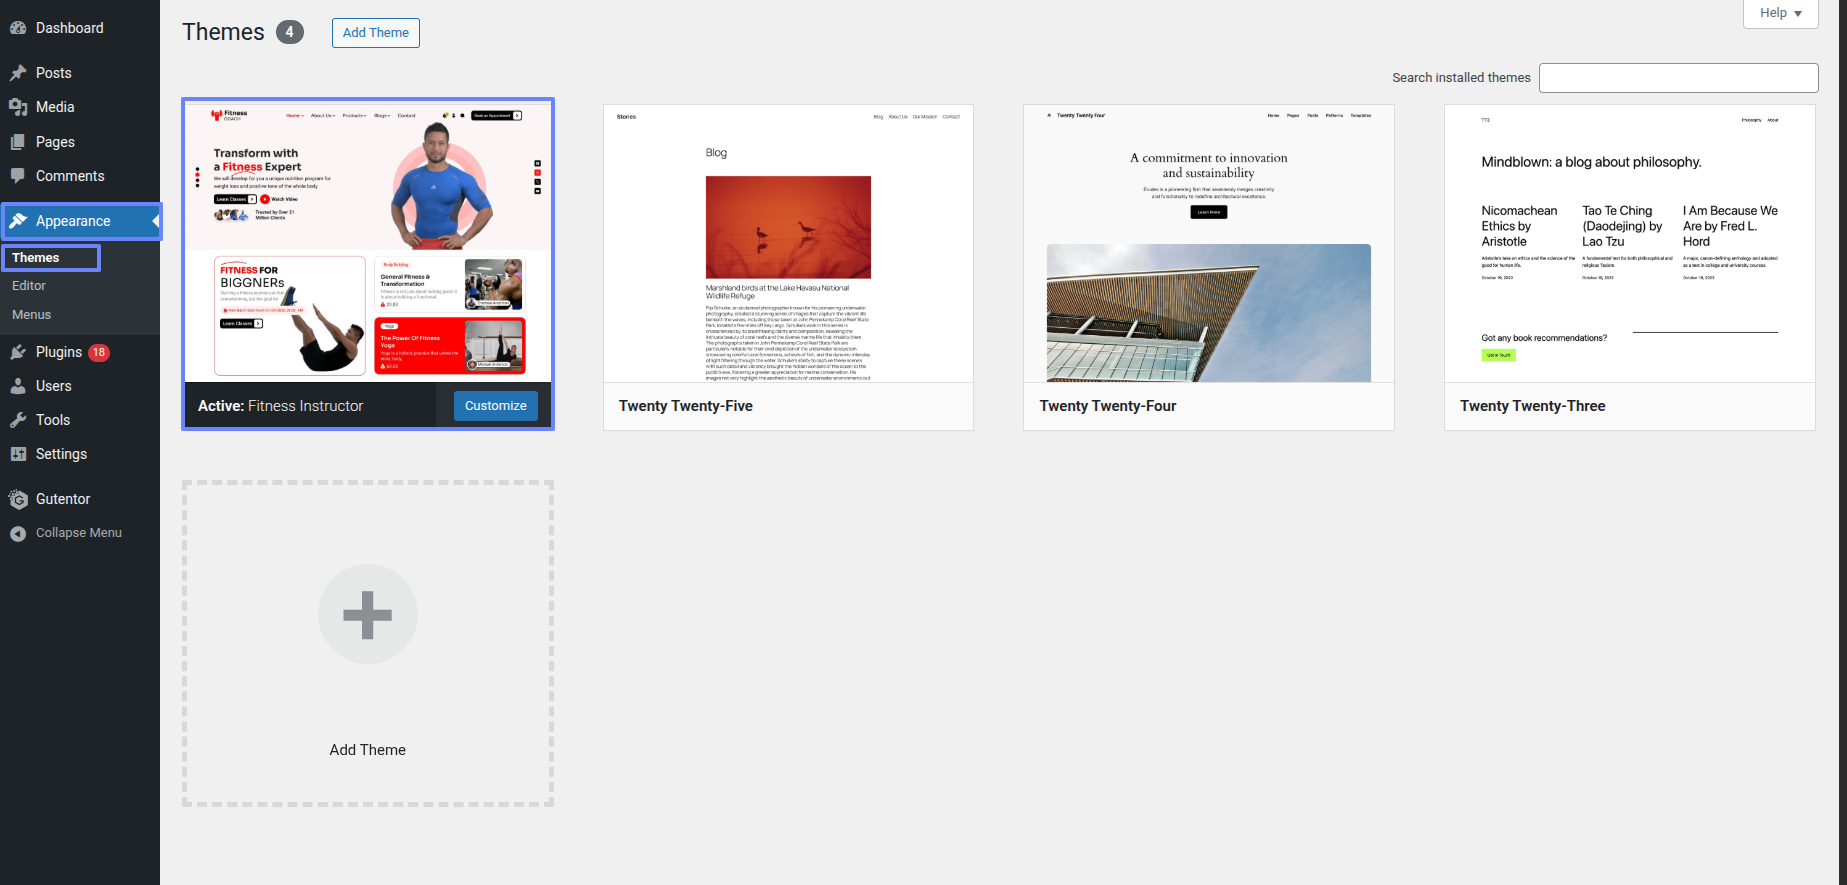The image size is (1847, 885).
Task: Click the Media library icon
Action: pos(18,107)
